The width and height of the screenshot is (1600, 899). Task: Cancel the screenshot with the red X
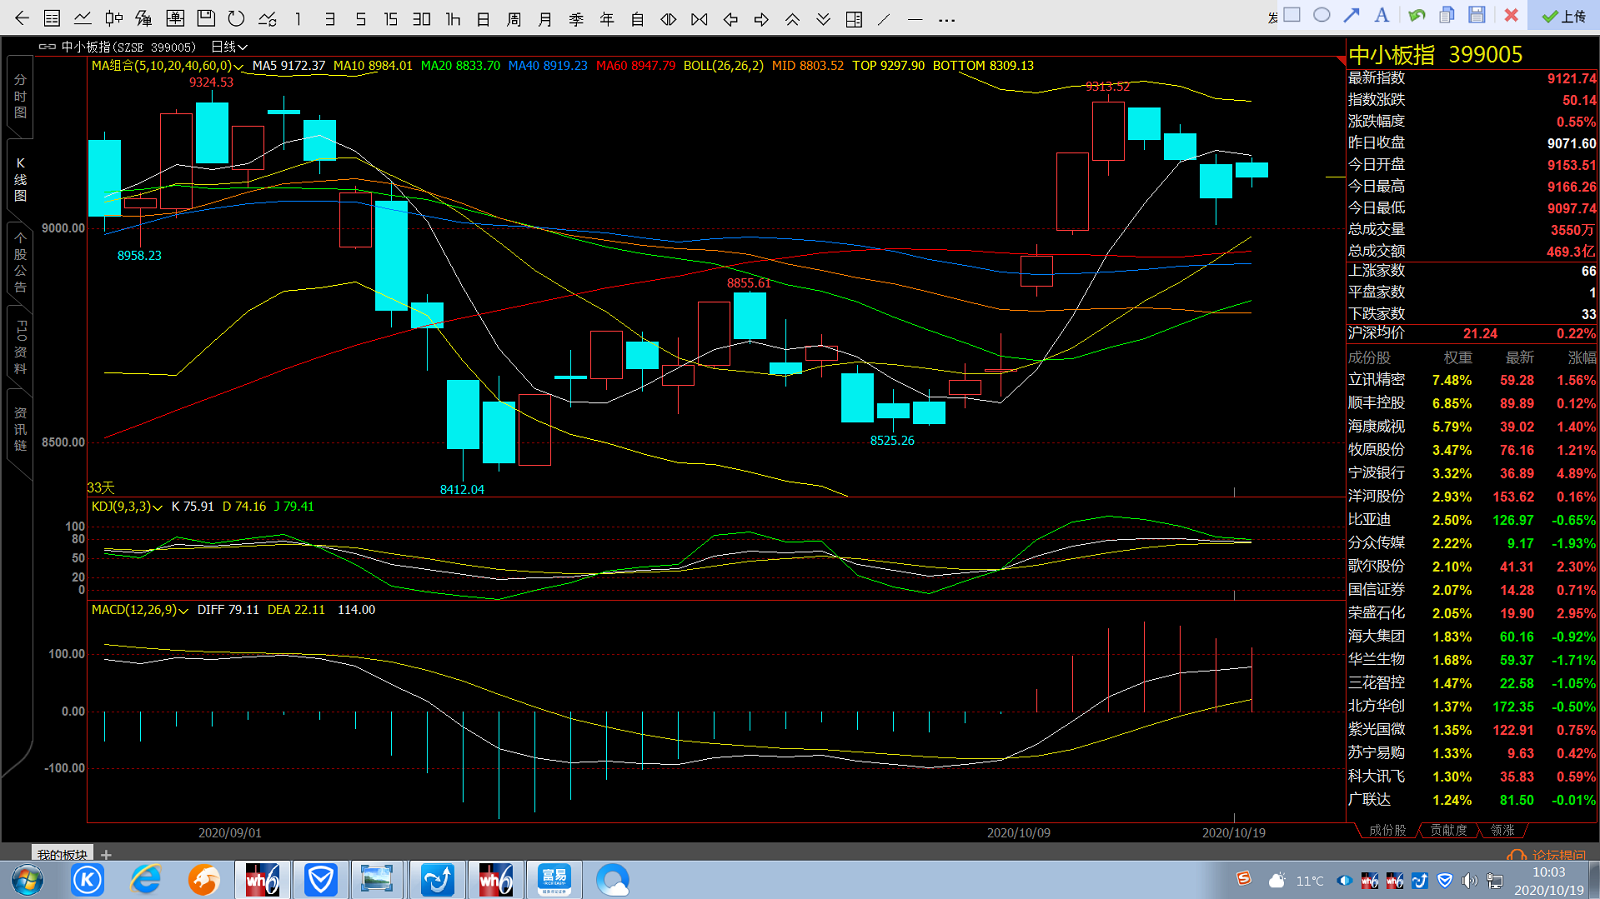(x=1511, y=15)
